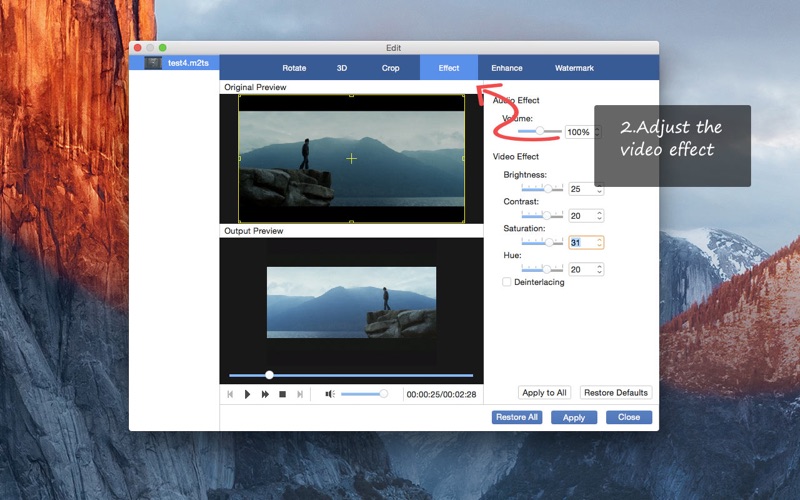
Task: Skip to previous frame button
Action: point(230,394)
